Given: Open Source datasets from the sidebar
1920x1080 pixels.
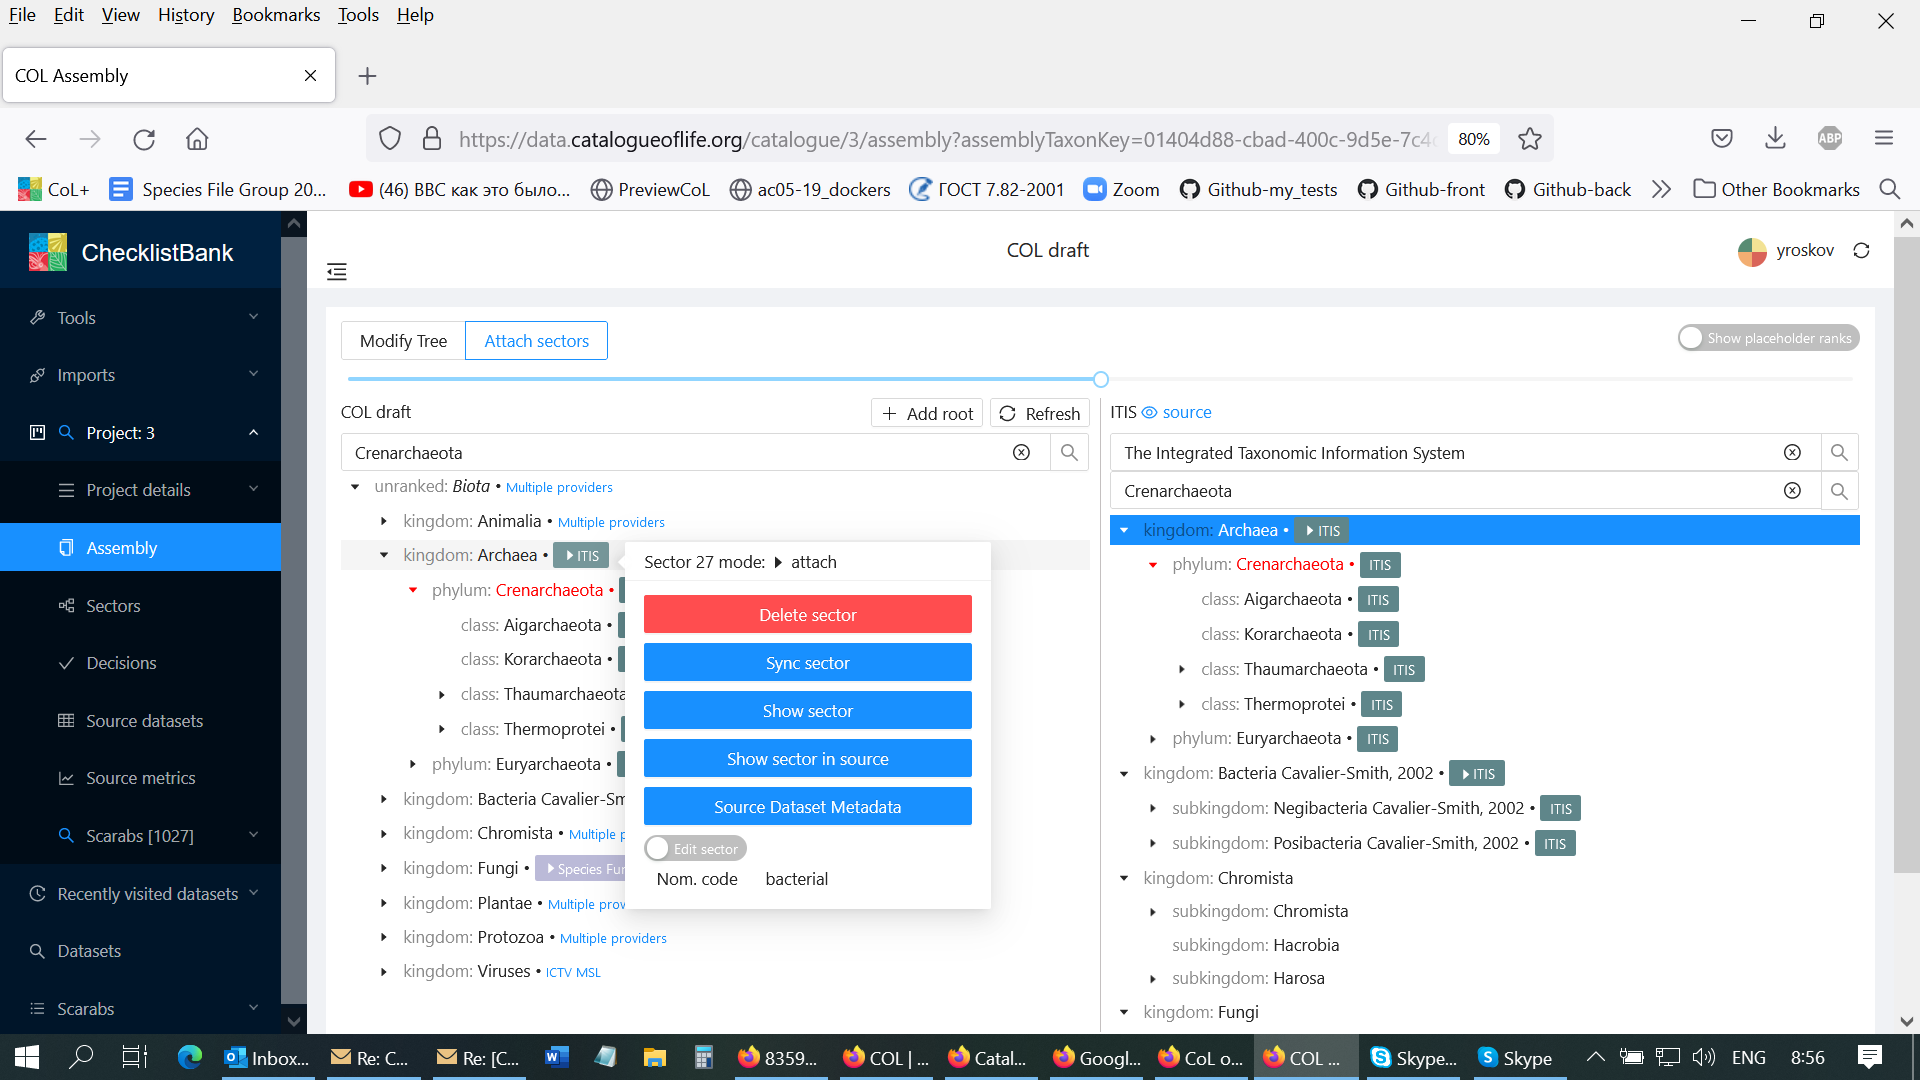Looking at the screenshot, I should (x=143, y=720).
